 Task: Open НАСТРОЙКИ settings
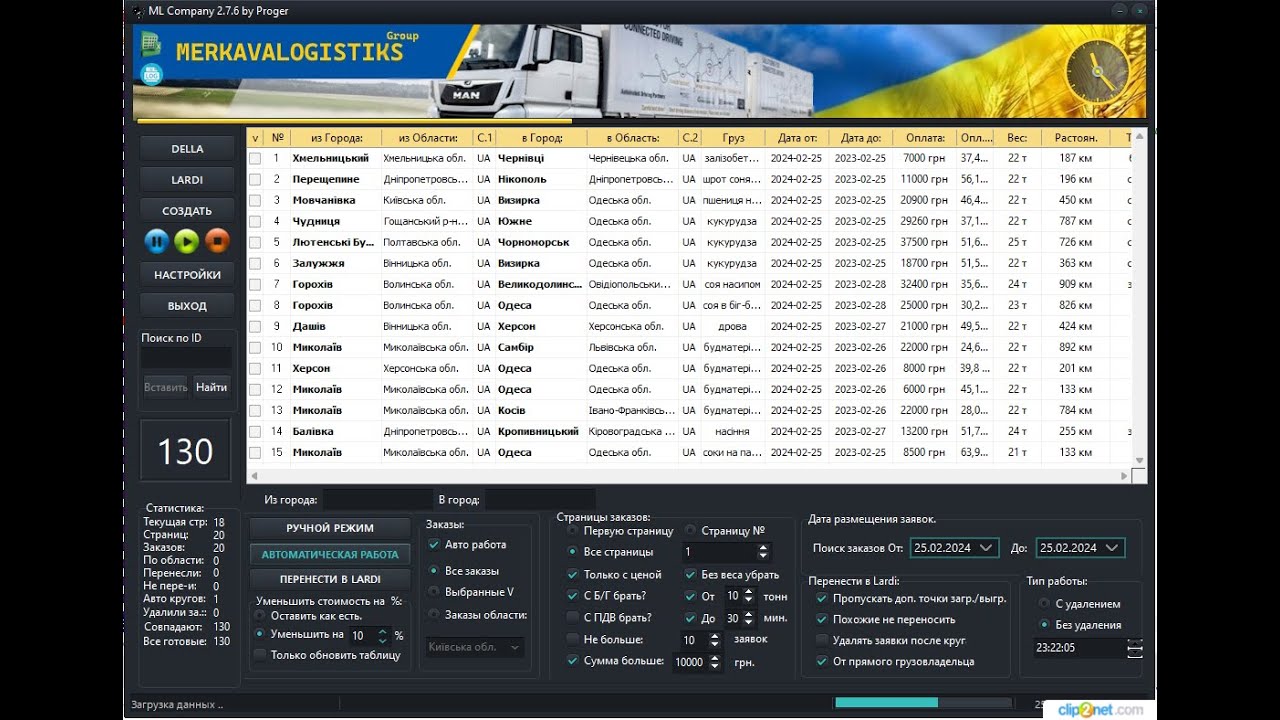(x=187, y=275)
